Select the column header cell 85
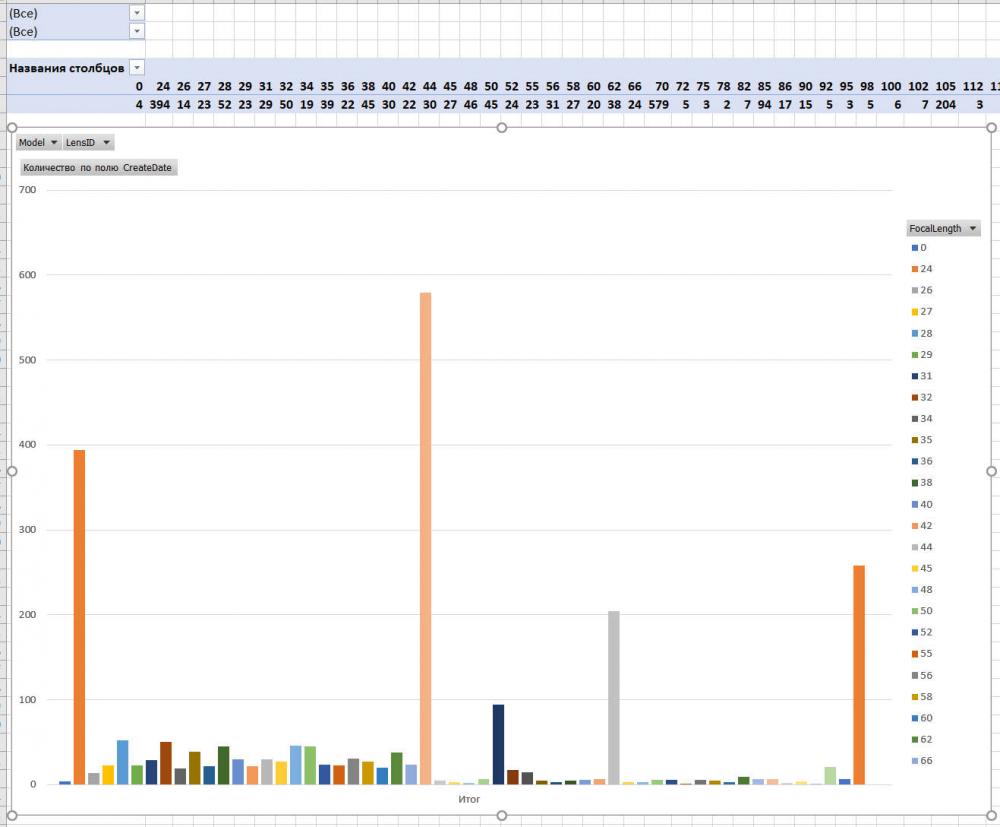This screenshot has width=1000, height=827. (x=764, y=86)
